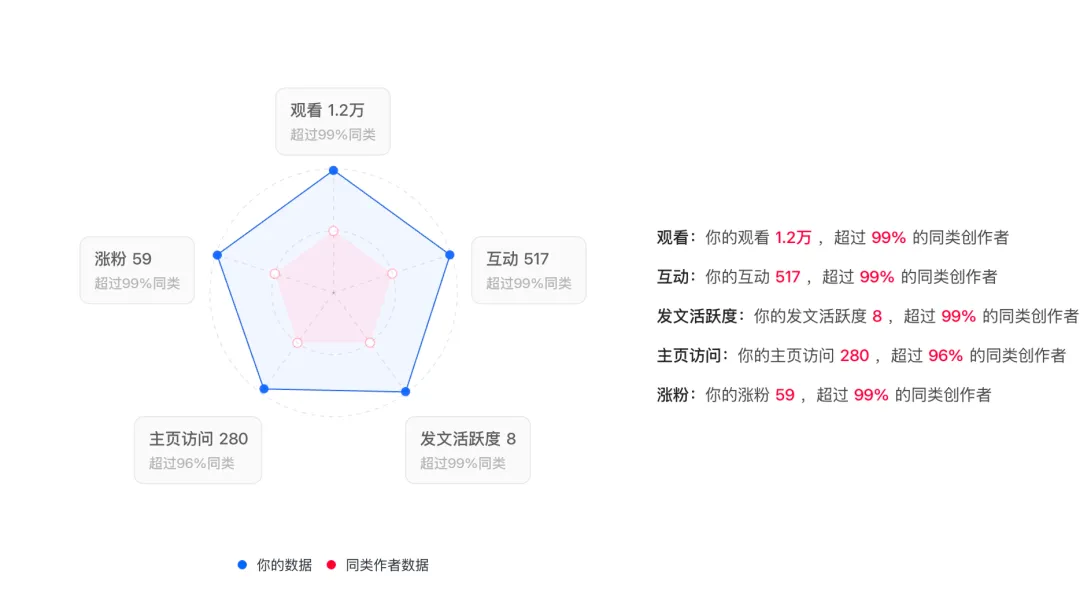
Task: Click the blue 发文活跃度 data point on the radar
Action: click(405, 391)
